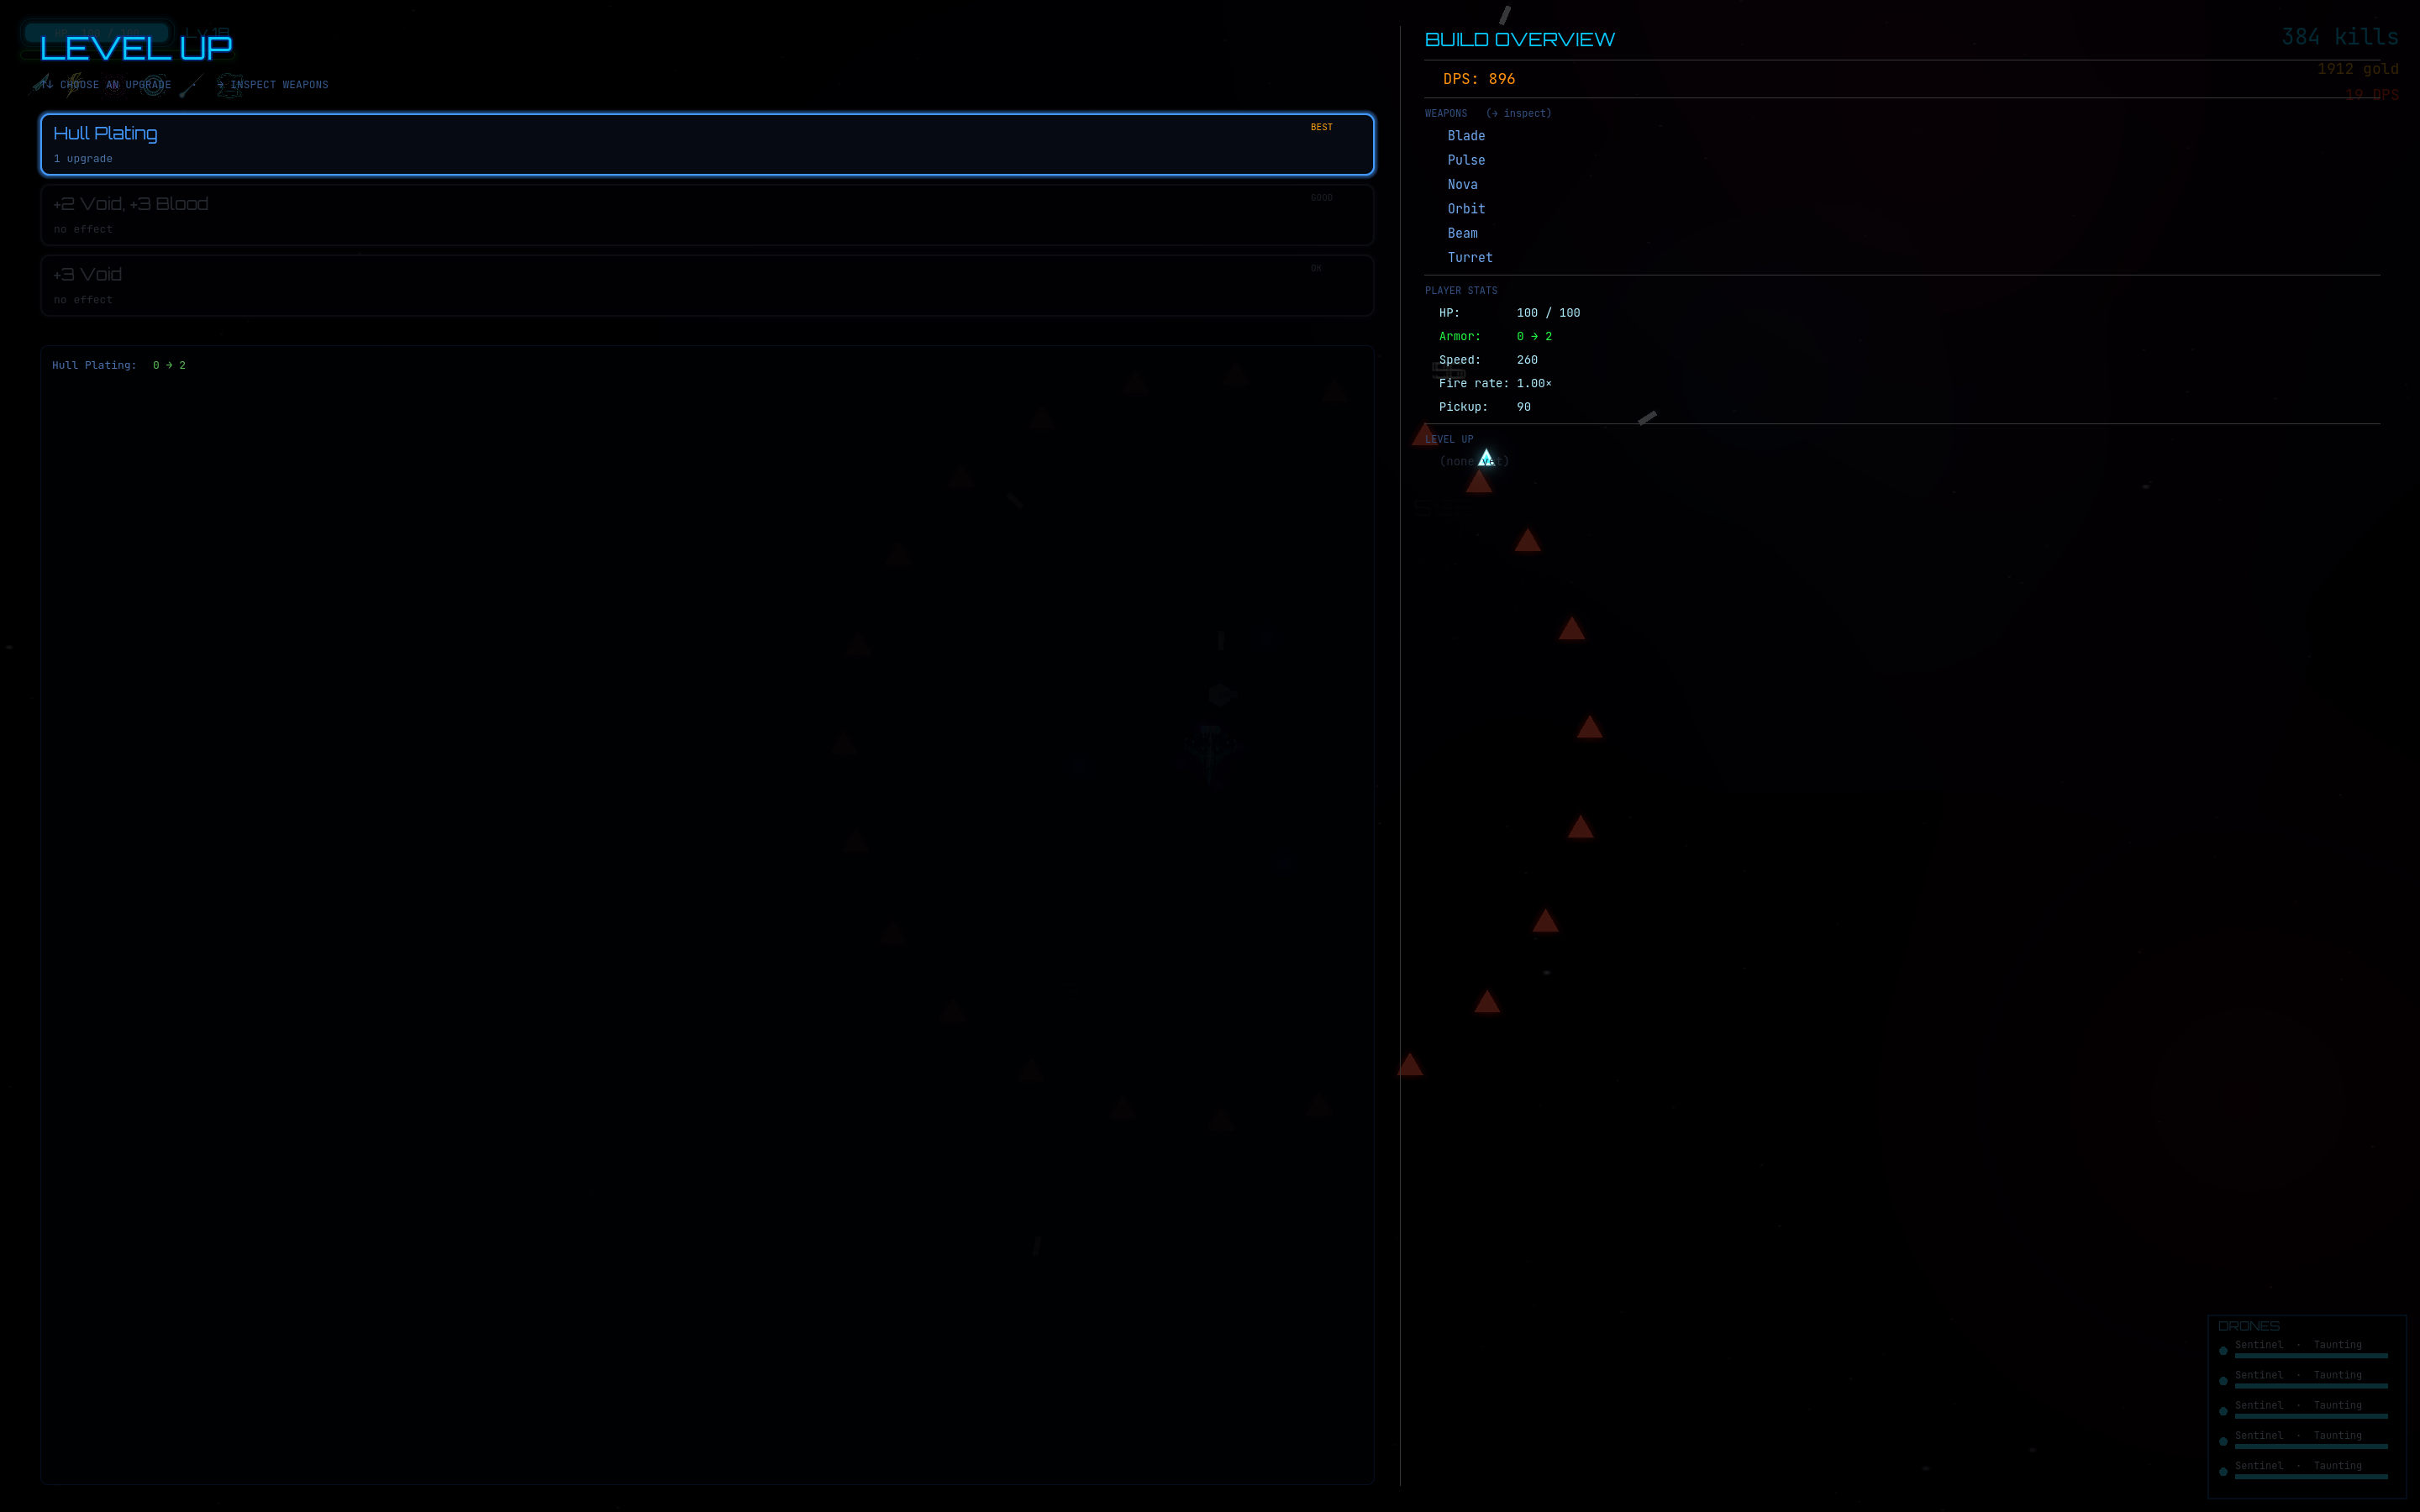
Task: Pick the +3 Void upgrade card
Action: click(x=707, y=285)
